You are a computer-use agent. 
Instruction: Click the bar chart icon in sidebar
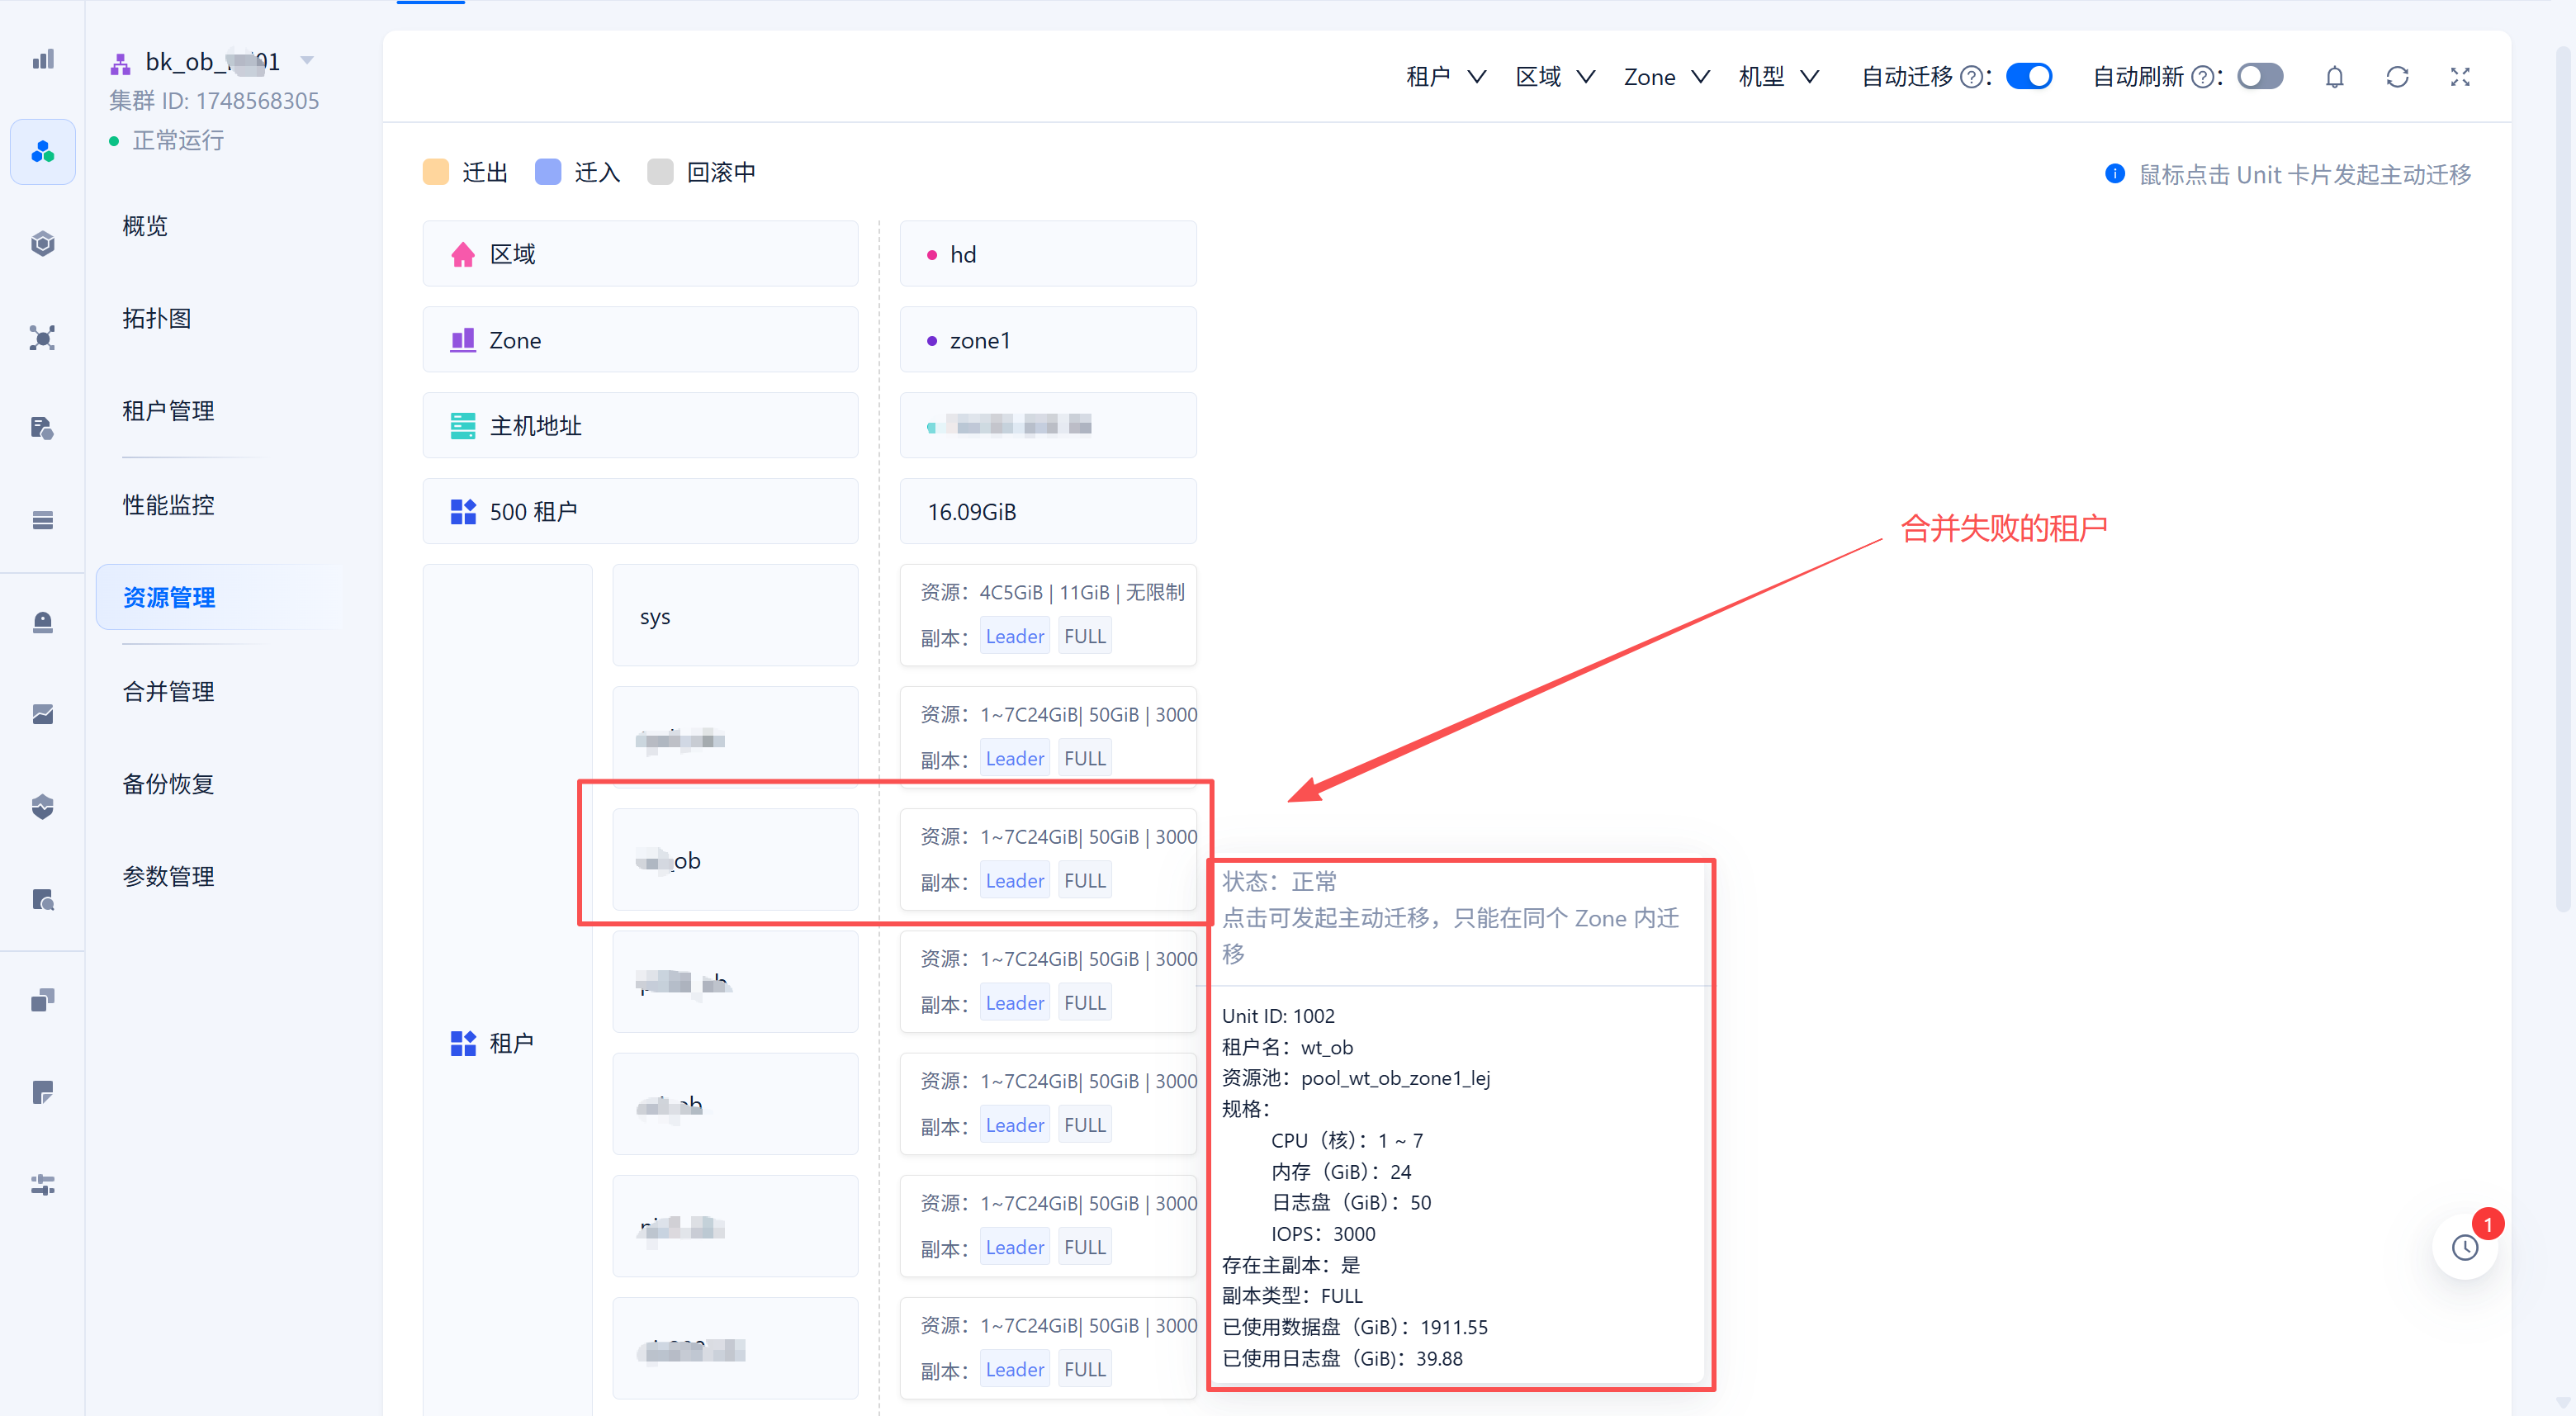tap(42, 60)
